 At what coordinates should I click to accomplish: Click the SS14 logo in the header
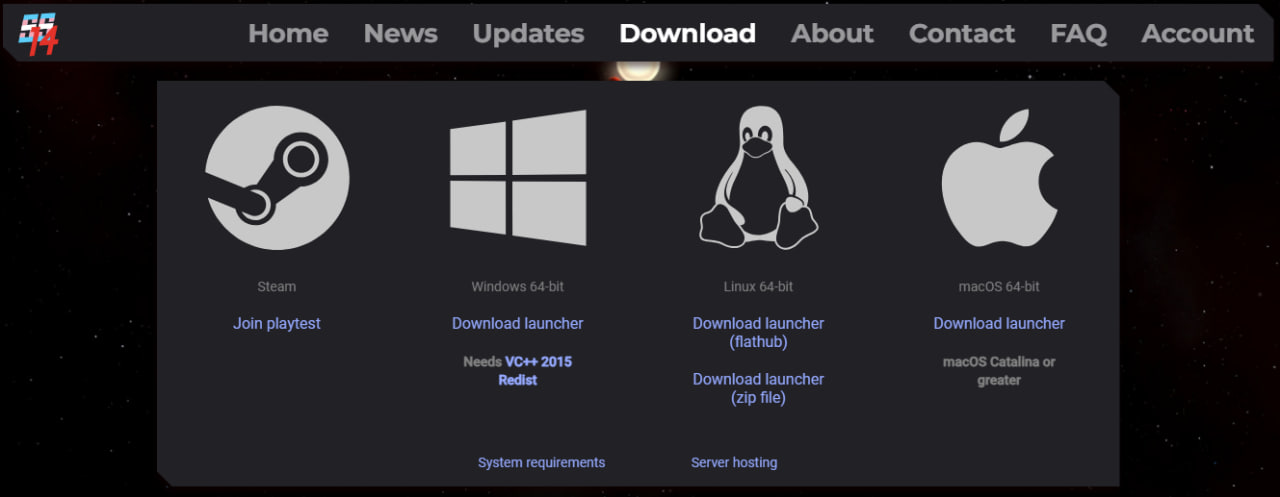[x=38, y=33]
